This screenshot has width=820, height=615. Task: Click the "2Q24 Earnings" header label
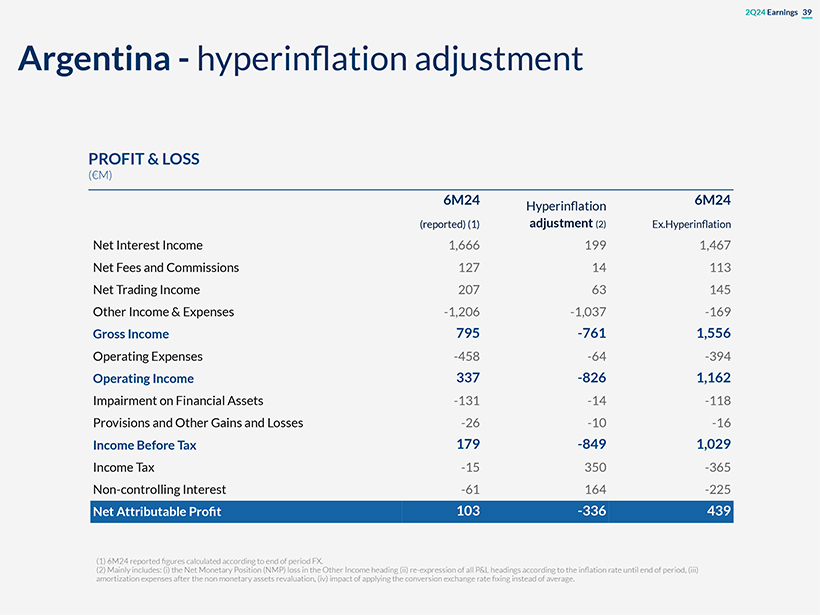click(771, 12)
